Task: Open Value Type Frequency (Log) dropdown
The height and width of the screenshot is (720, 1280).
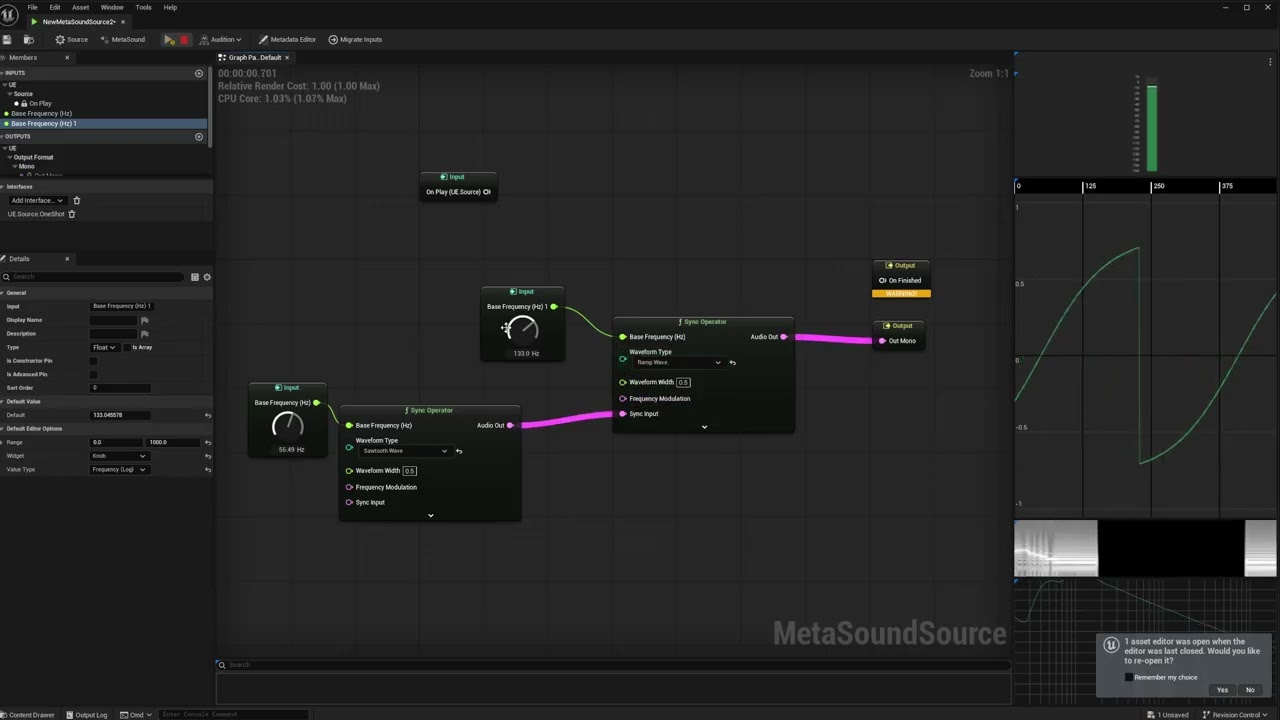Action: [119, 469]
